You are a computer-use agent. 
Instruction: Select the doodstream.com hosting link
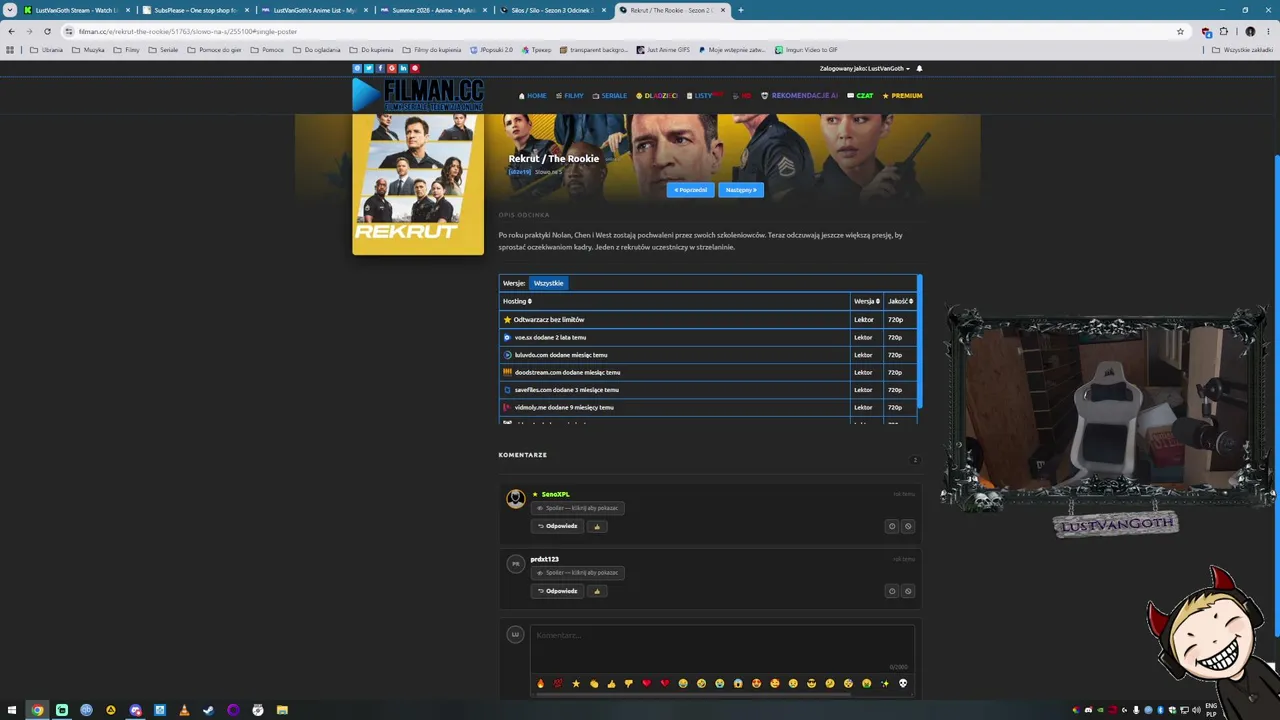[x=567, y=373]
